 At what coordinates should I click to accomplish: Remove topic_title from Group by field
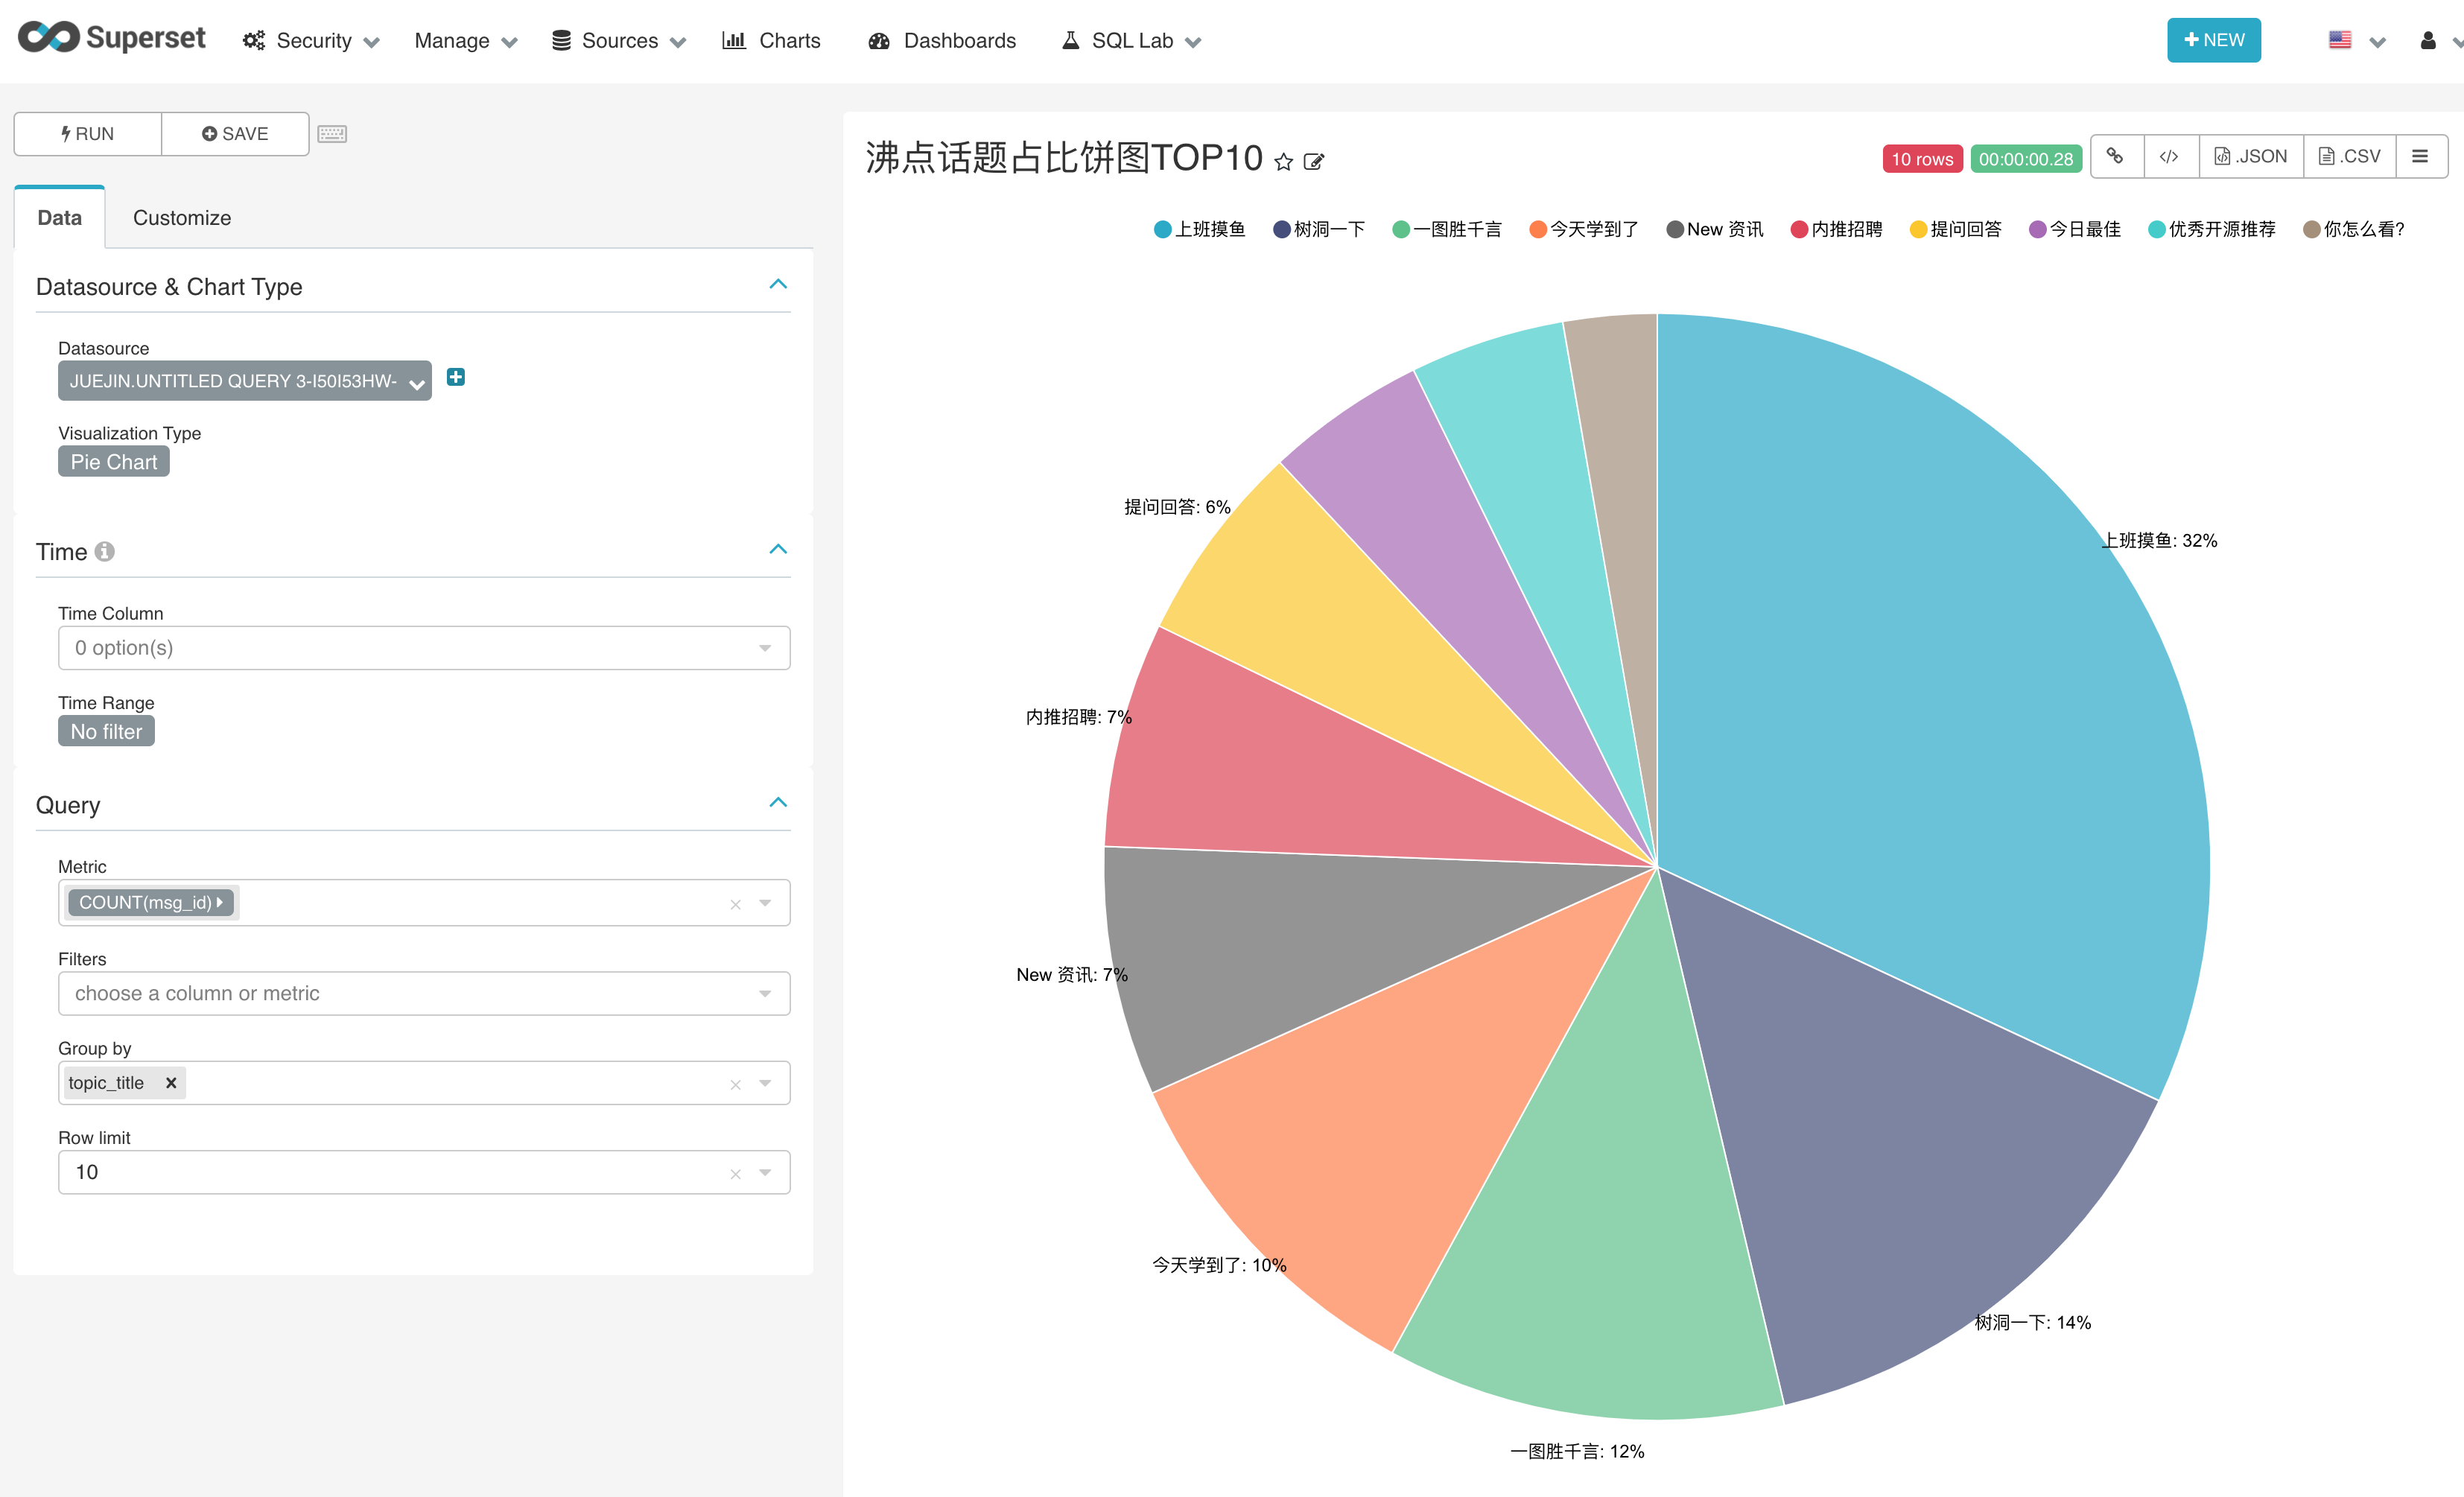click(x=171, y=1082)
